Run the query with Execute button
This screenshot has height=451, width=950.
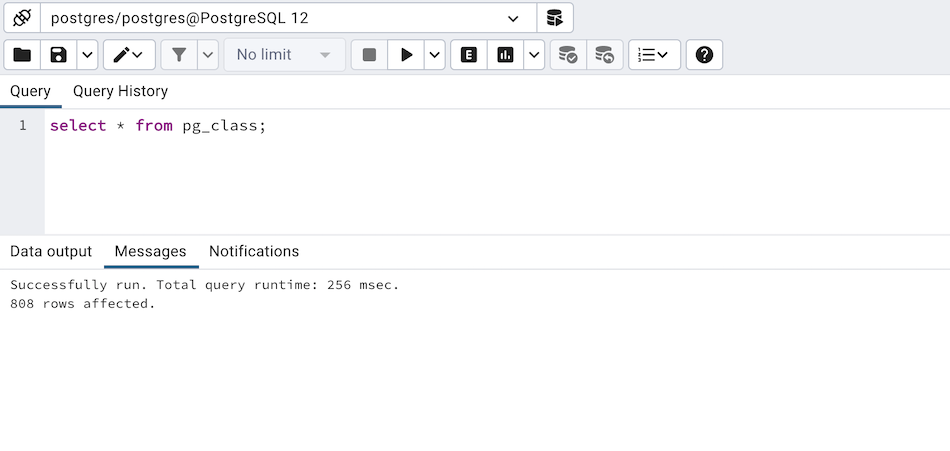click(x=406, y=55)
